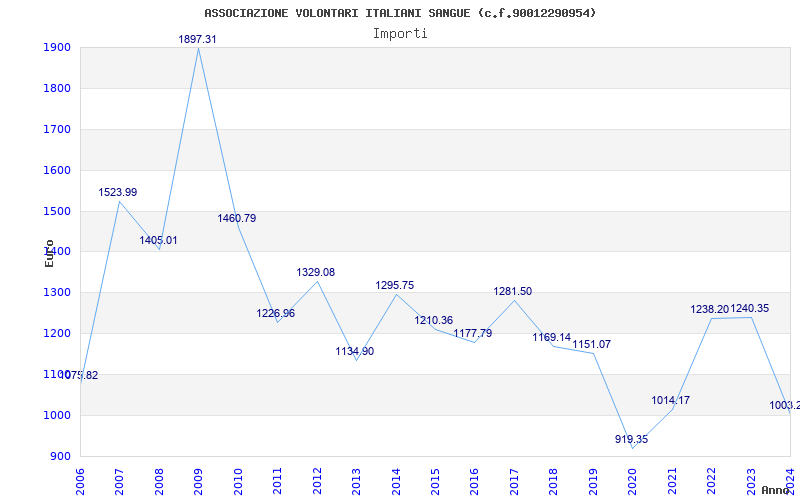800x500 pixels.
Task: Click the 1405.01 data label
Action: pos(159,240)
